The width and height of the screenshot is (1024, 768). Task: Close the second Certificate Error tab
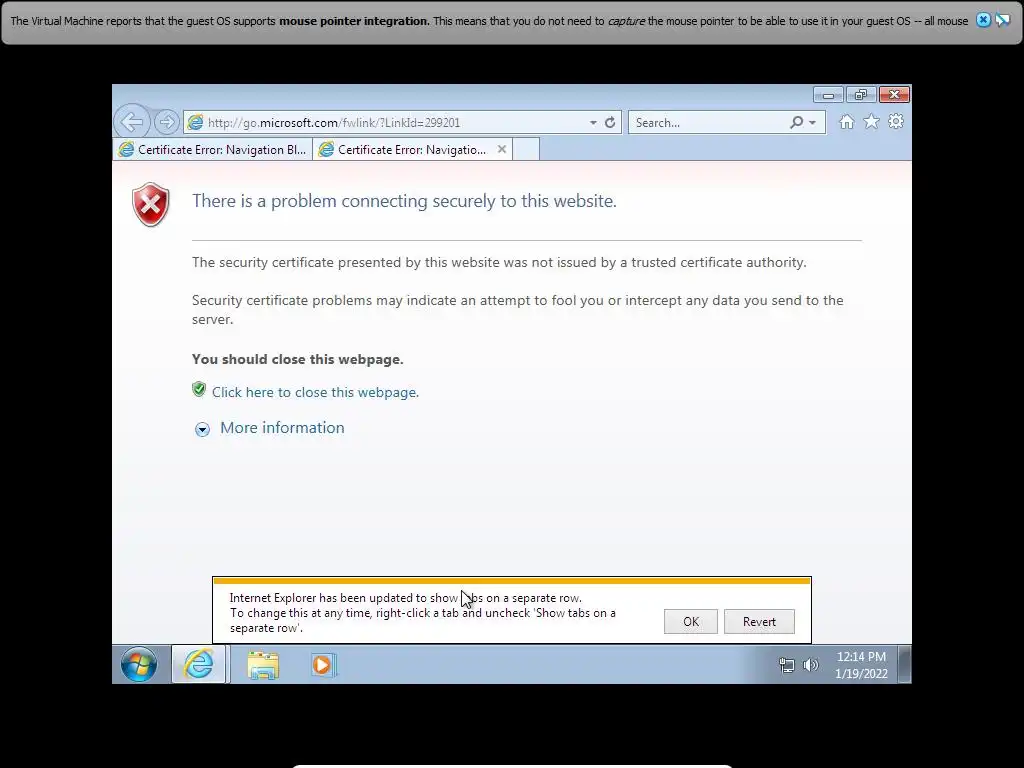pyautogui.click(x=502, y=150)
